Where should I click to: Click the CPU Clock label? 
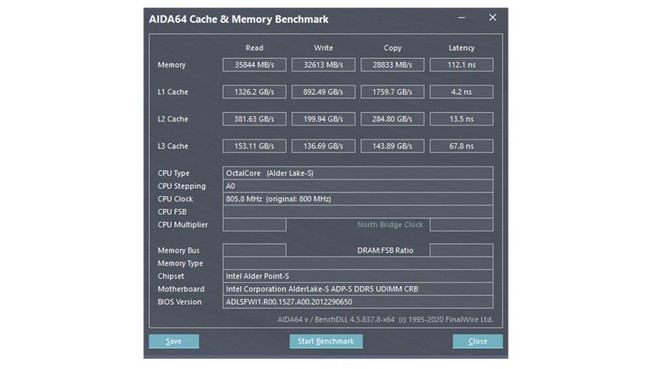pyautogui.click(x=175, y=199)
